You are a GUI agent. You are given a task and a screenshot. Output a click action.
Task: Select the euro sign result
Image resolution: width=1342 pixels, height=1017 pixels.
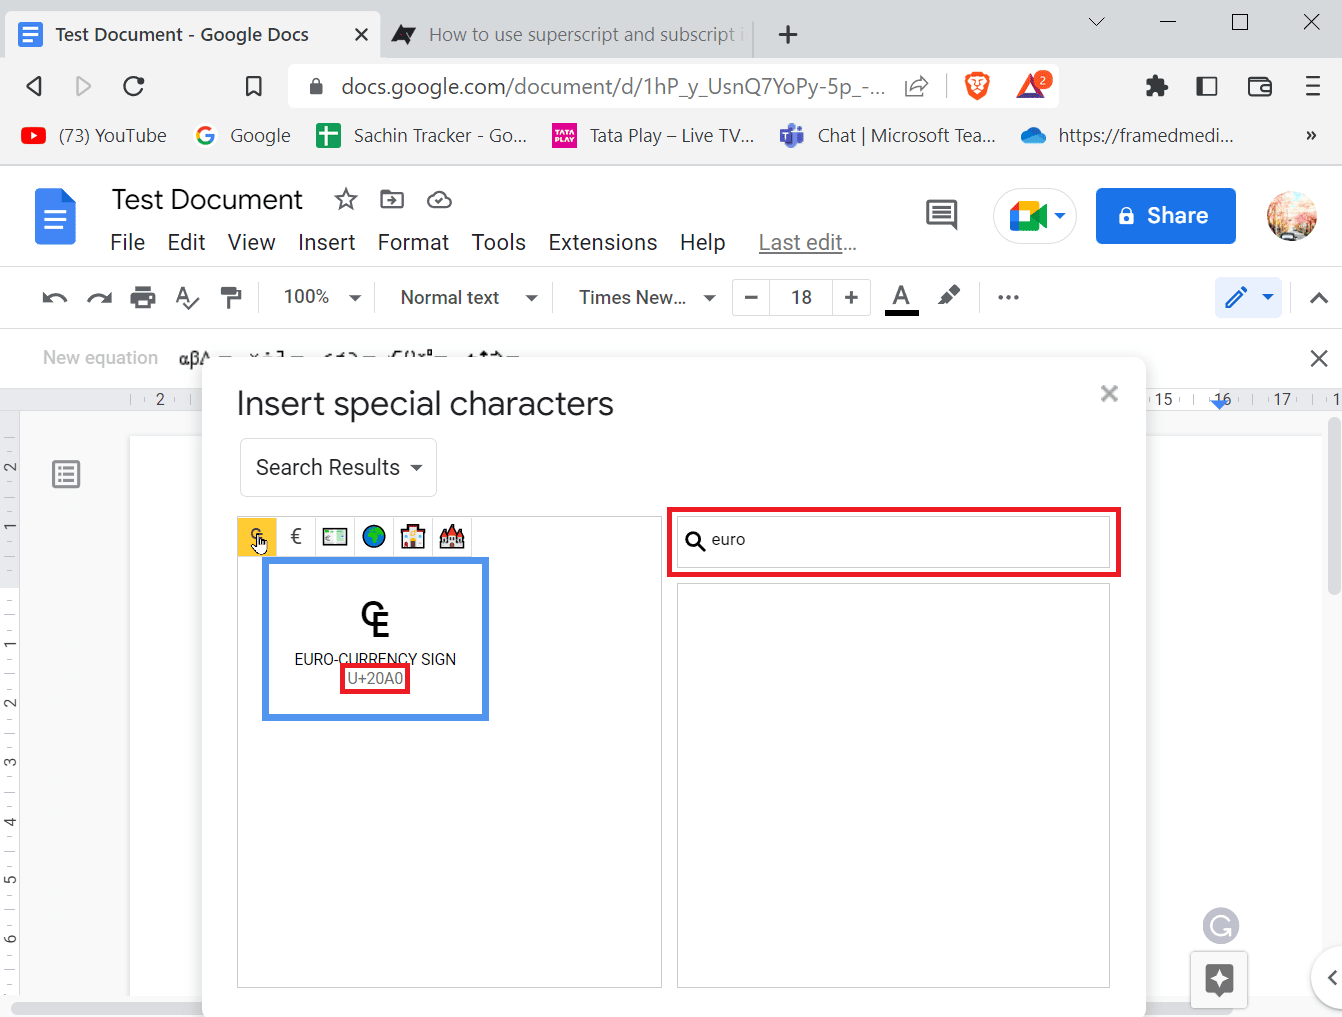click(296, 537)
